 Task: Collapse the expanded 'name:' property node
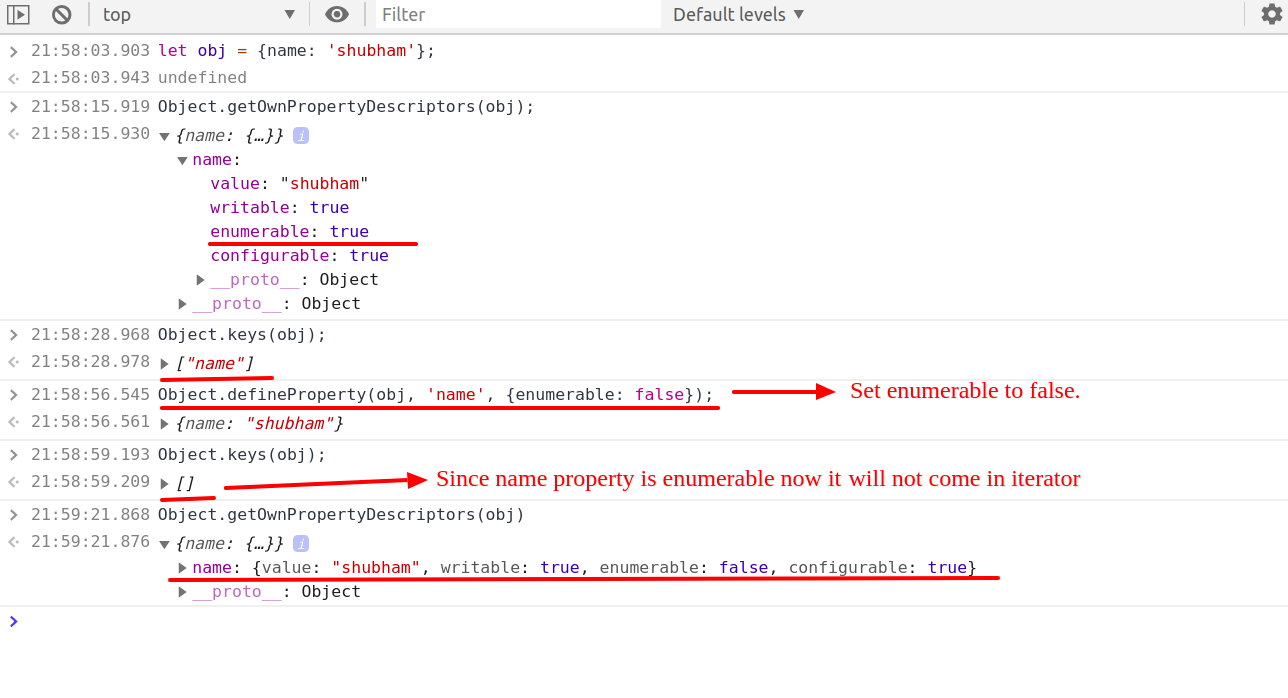click(x=182, y=160)
